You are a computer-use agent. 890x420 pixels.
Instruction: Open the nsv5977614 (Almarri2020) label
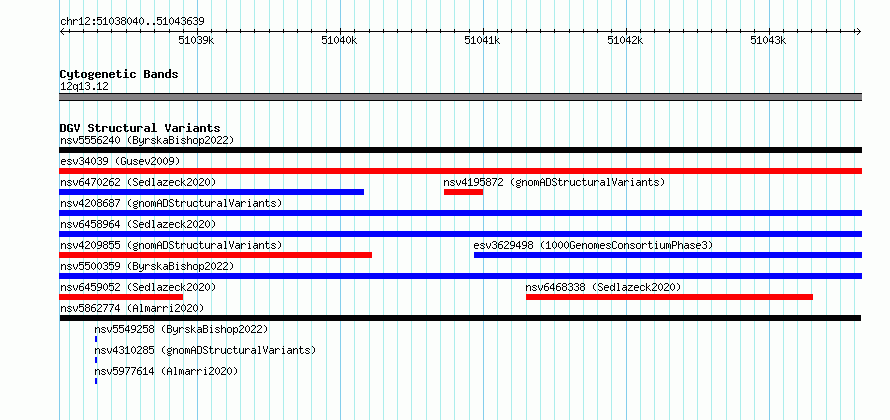(x=166, y=371)
